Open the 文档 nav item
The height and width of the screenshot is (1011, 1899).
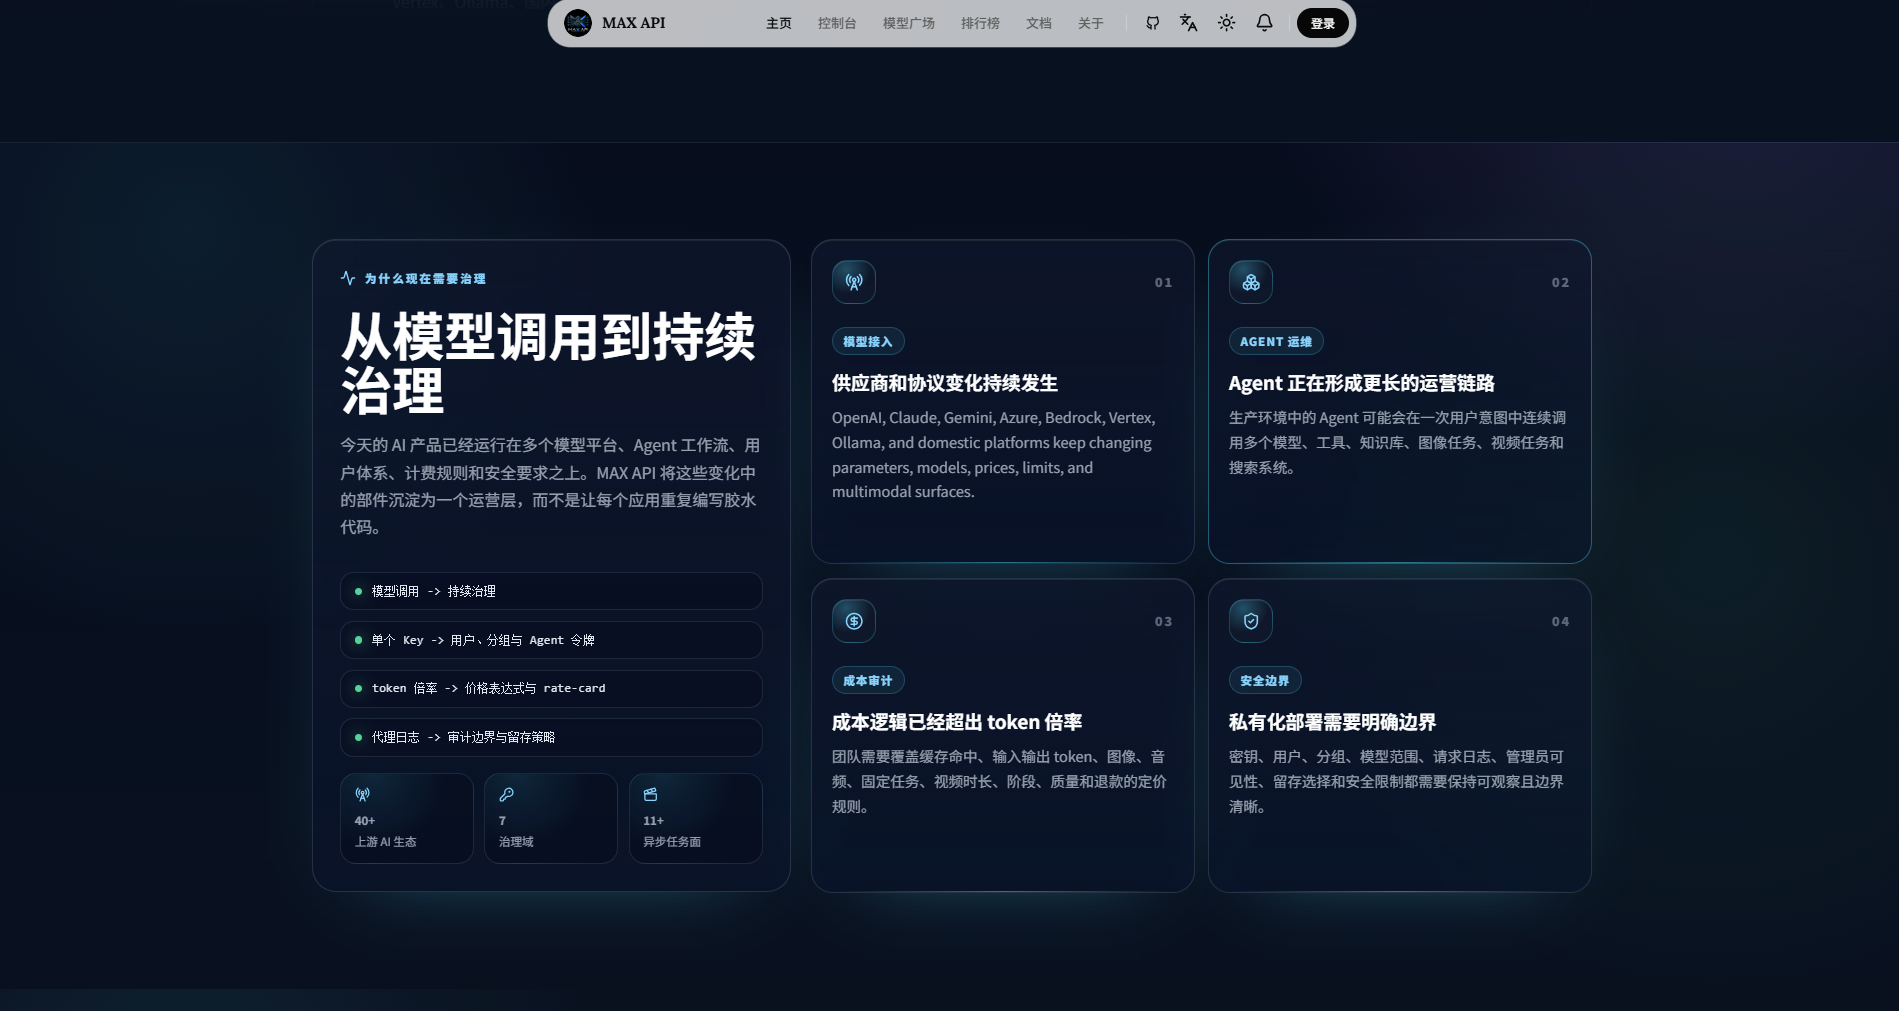(1038, 23)
